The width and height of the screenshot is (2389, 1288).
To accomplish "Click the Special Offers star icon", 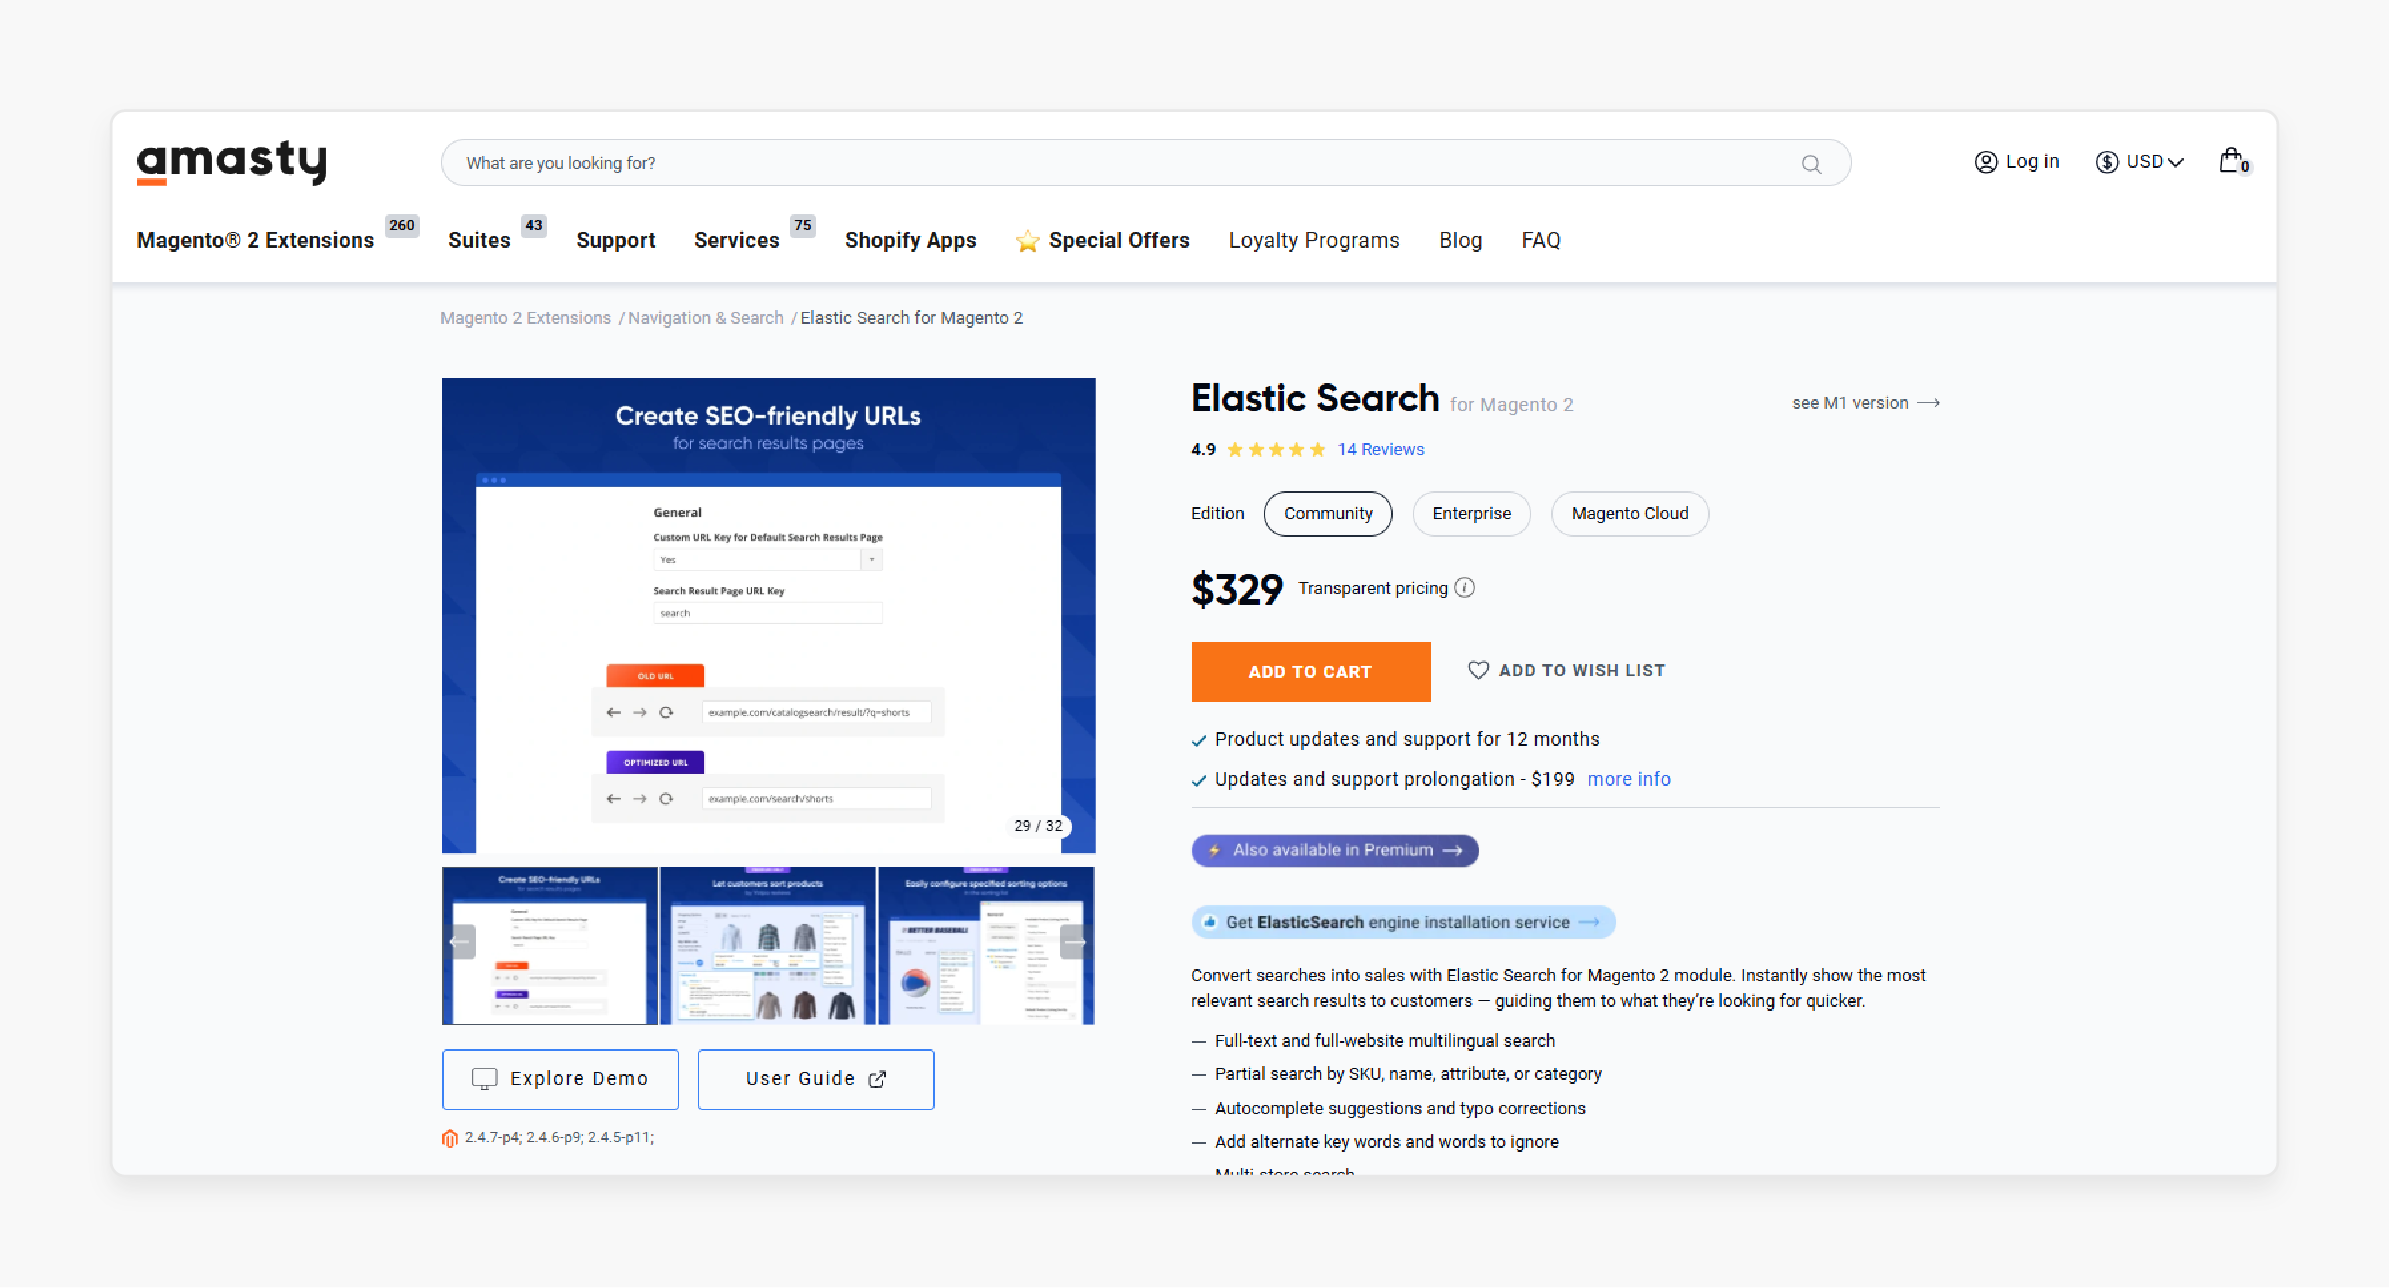I will [1027, 241].
